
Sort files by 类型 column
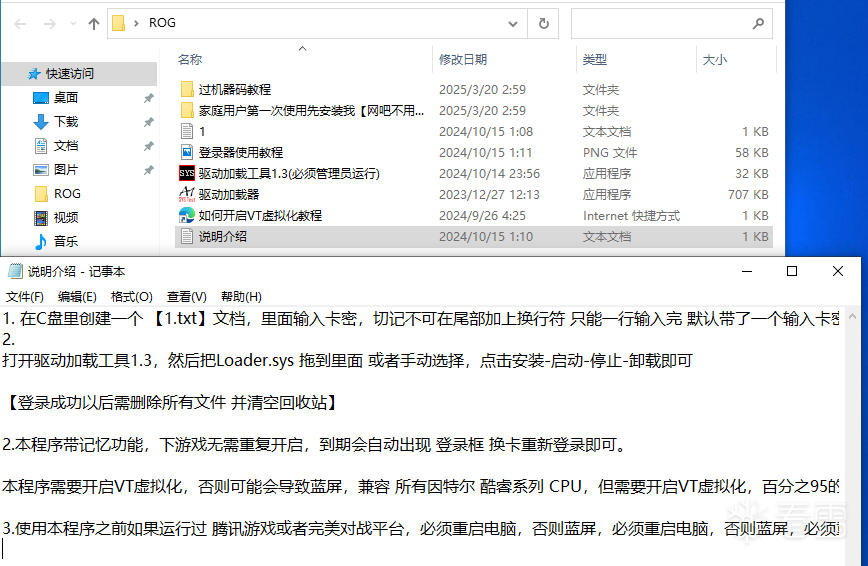595,59
